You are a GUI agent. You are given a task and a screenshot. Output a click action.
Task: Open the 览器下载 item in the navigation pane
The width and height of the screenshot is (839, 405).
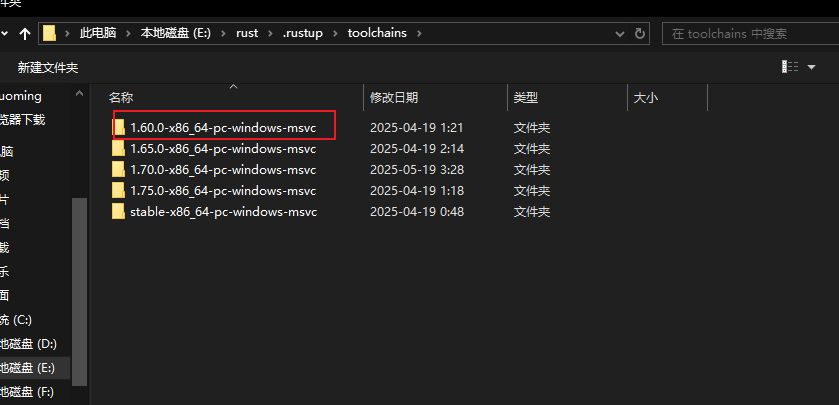pos(22,120)
